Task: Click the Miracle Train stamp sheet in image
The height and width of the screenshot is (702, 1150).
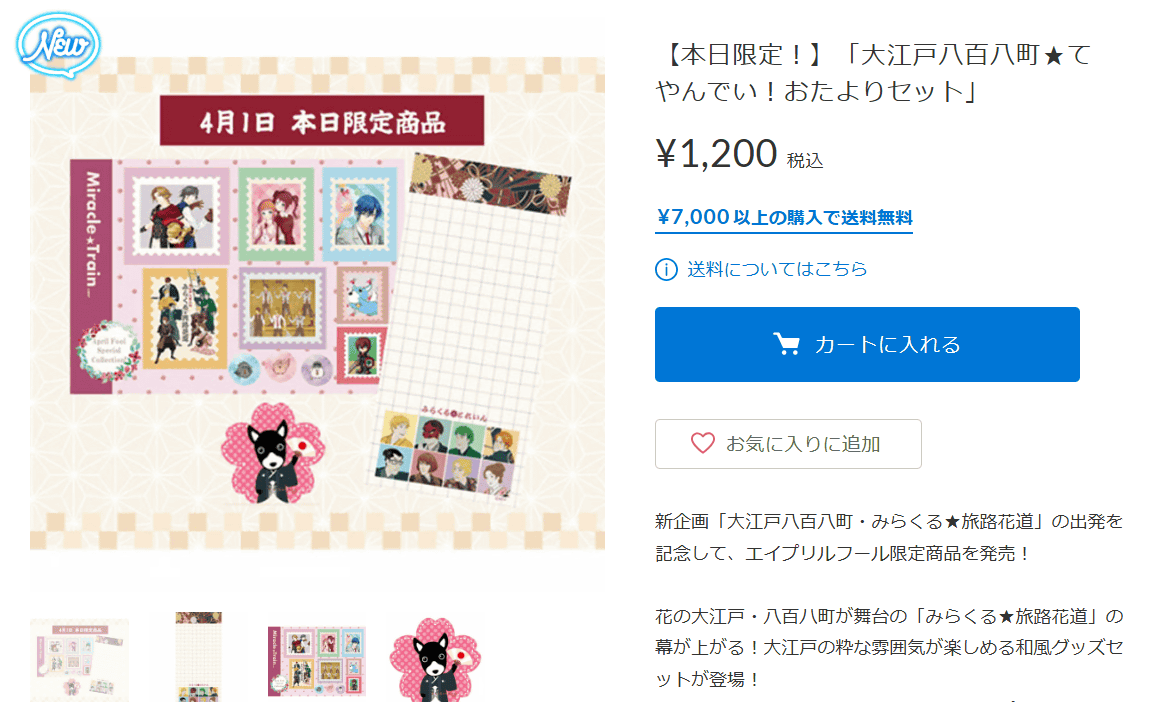Action: pyautogui.click(x=237, y=277)
